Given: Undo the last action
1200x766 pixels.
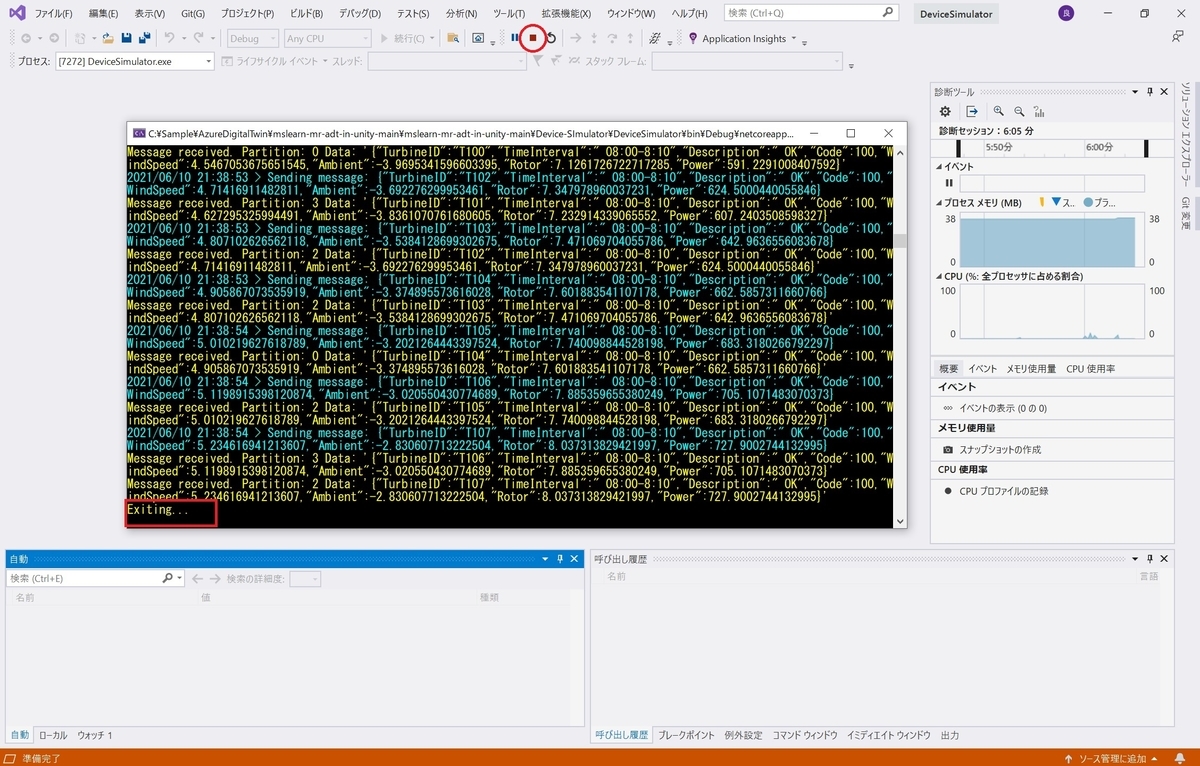Looking at the screenshot, I should pos(169,38).
